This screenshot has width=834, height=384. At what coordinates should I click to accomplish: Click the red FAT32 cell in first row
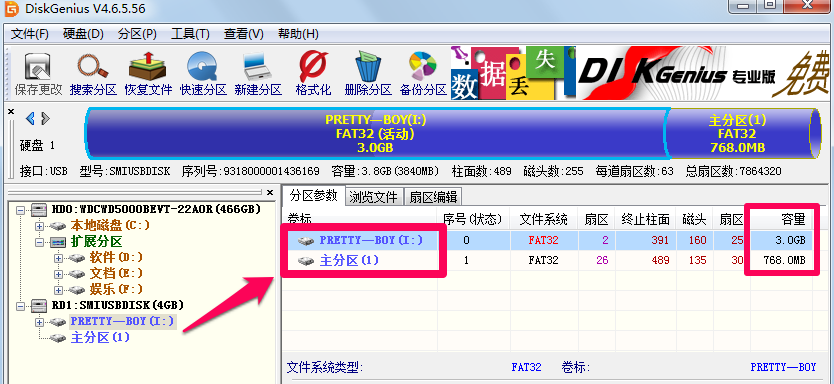(543, 240)
